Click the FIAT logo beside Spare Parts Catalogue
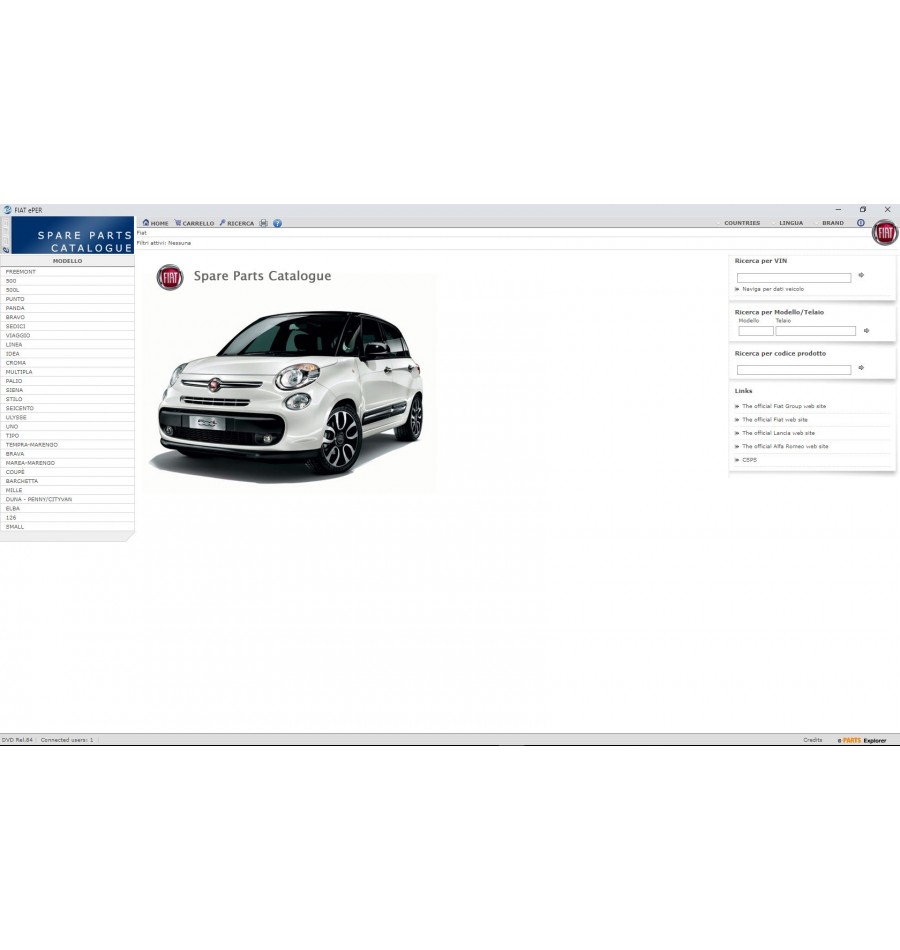 tap(170, 277)
